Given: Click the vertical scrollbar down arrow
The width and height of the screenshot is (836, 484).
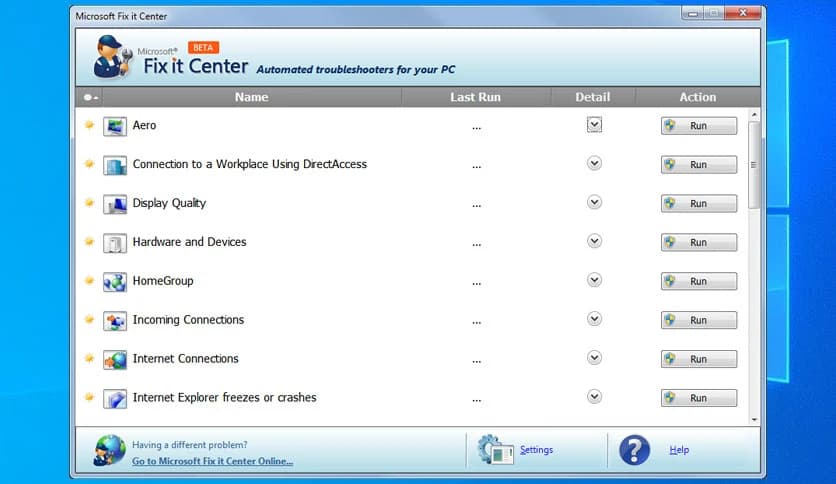Looking at the screenshot, I should 754,420.
